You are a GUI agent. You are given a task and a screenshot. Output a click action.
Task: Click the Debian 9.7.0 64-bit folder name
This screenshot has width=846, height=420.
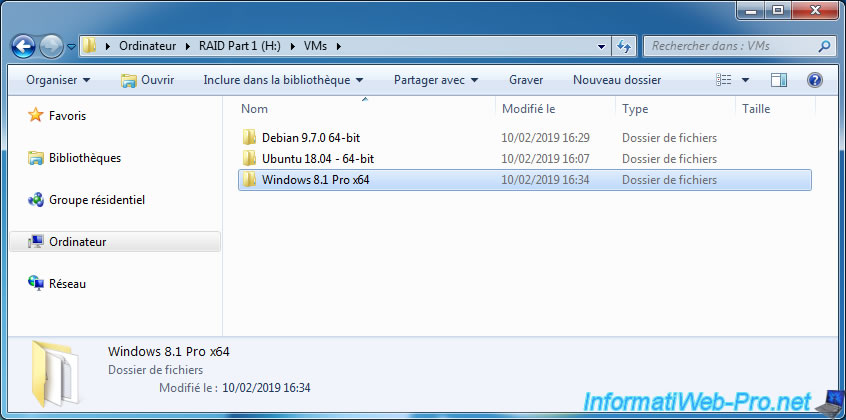coord(311,138)
